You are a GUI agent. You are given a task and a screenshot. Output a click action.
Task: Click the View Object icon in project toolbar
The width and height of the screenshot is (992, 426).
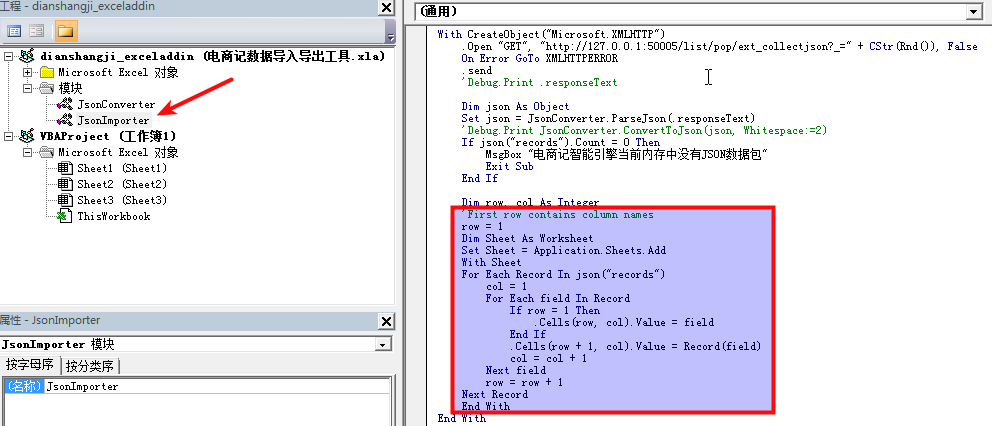(x=36, y=32)
